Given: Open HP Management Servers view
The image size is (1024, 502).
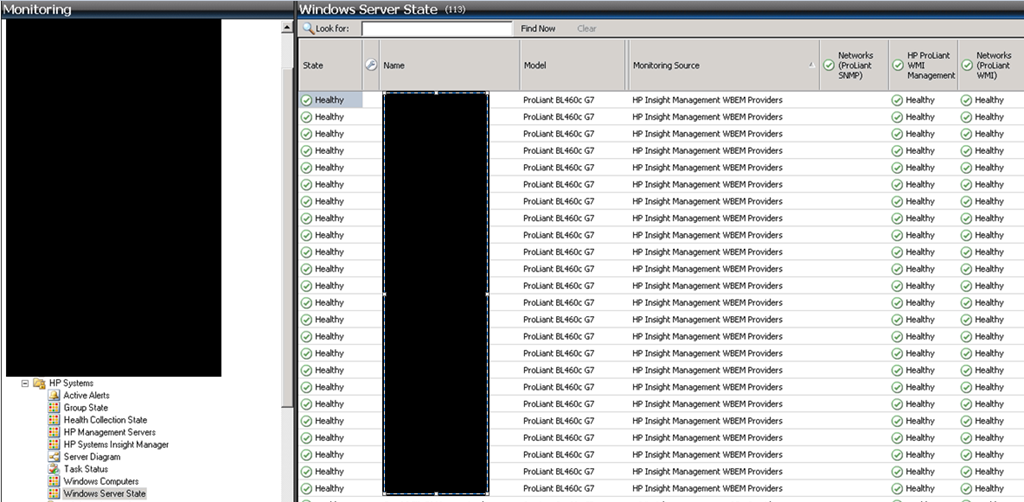Looking at the screenshot, I should [x=109, y=432].
